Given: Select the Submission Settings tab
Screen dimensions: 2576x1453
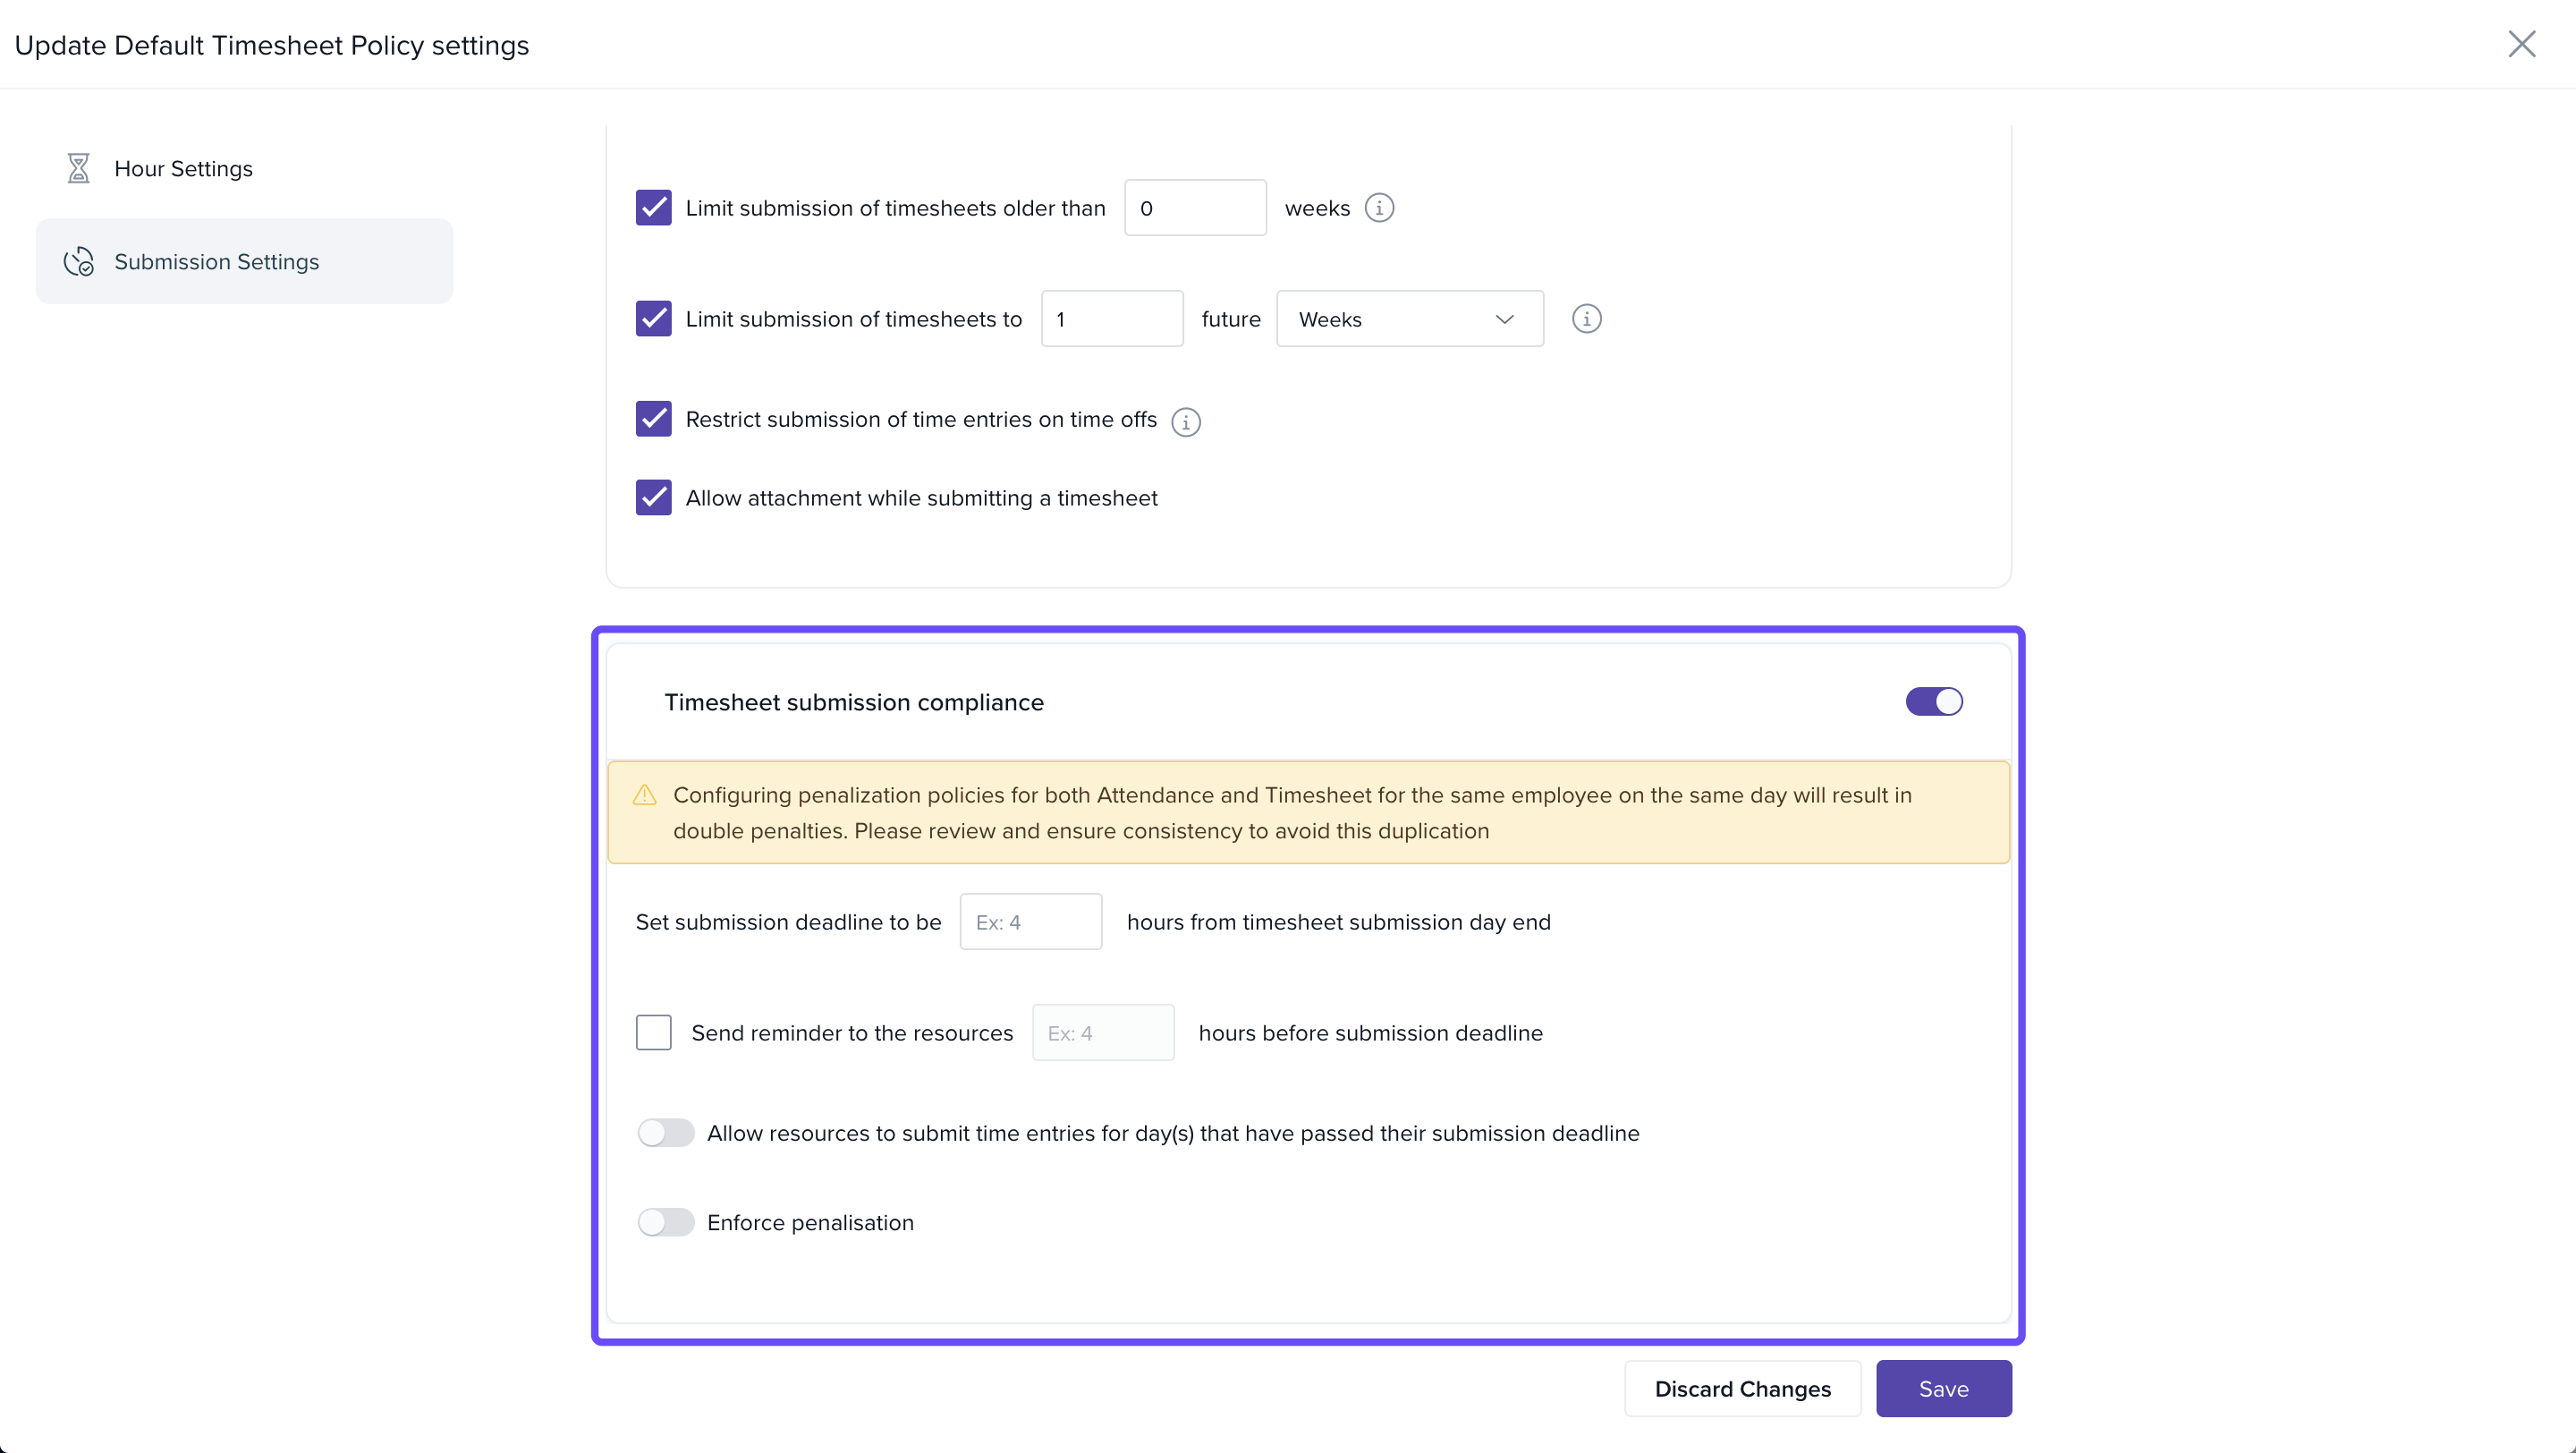Looking at the screenshot, I should tap(244, 262).
